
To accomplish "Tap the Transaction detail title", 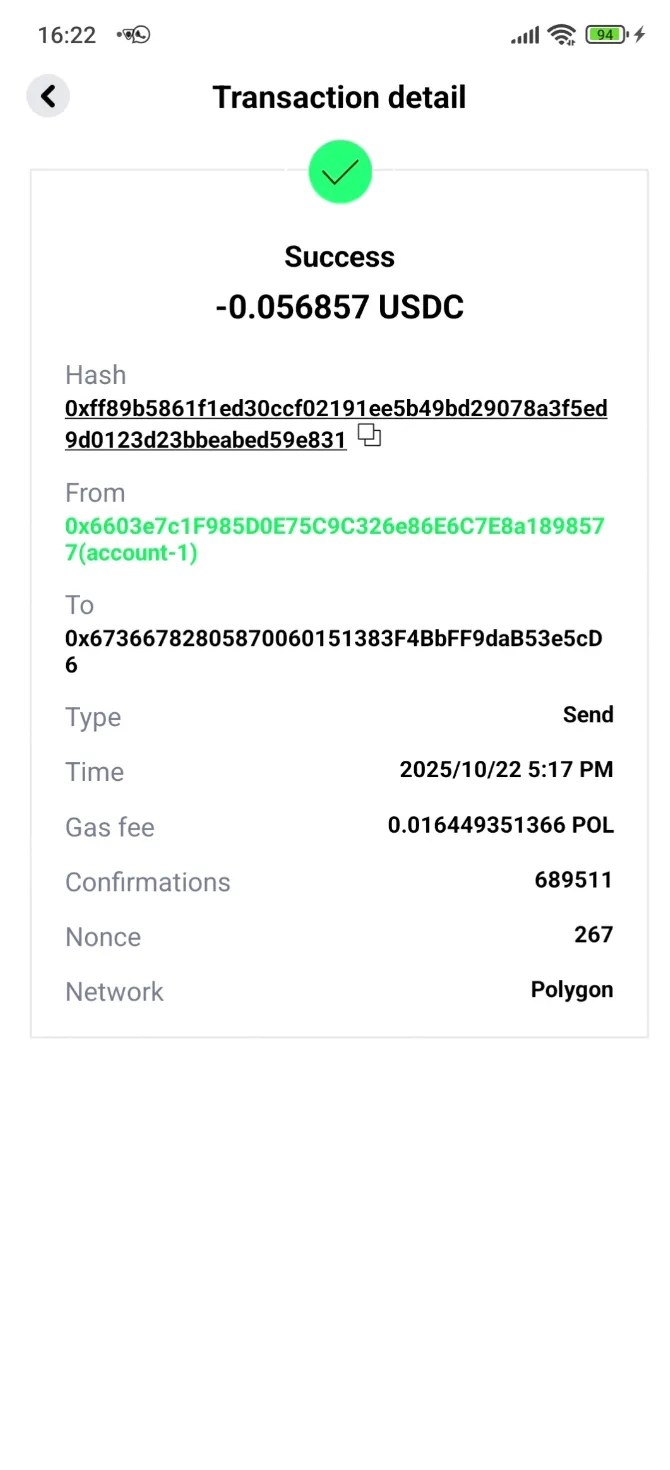I will [339, 97].
